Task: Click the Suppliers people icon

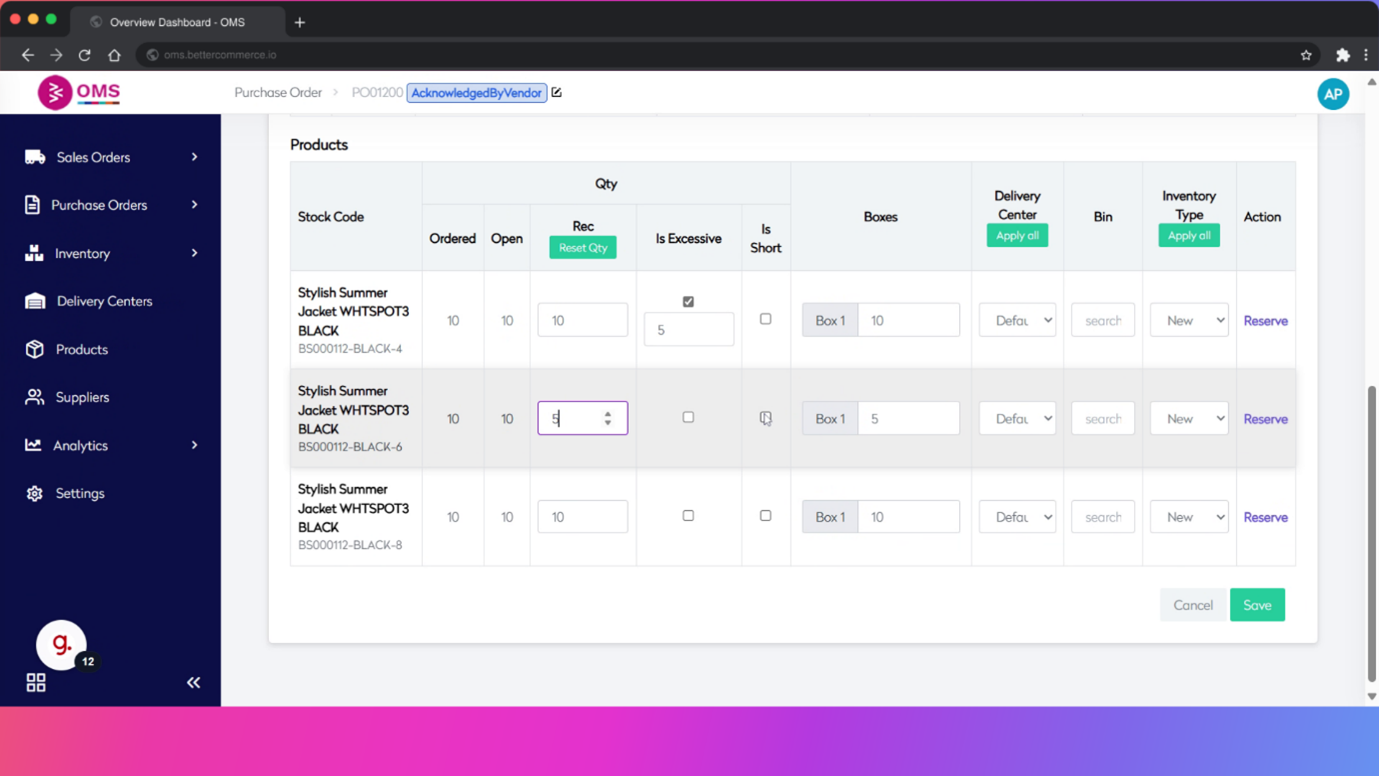Action: pyautogui.click(x=35, y=397)
